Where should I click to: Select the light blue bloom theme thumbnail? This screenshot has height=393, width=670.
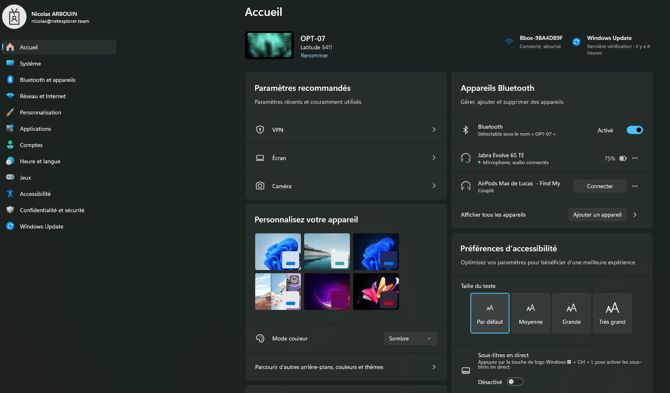278,252
